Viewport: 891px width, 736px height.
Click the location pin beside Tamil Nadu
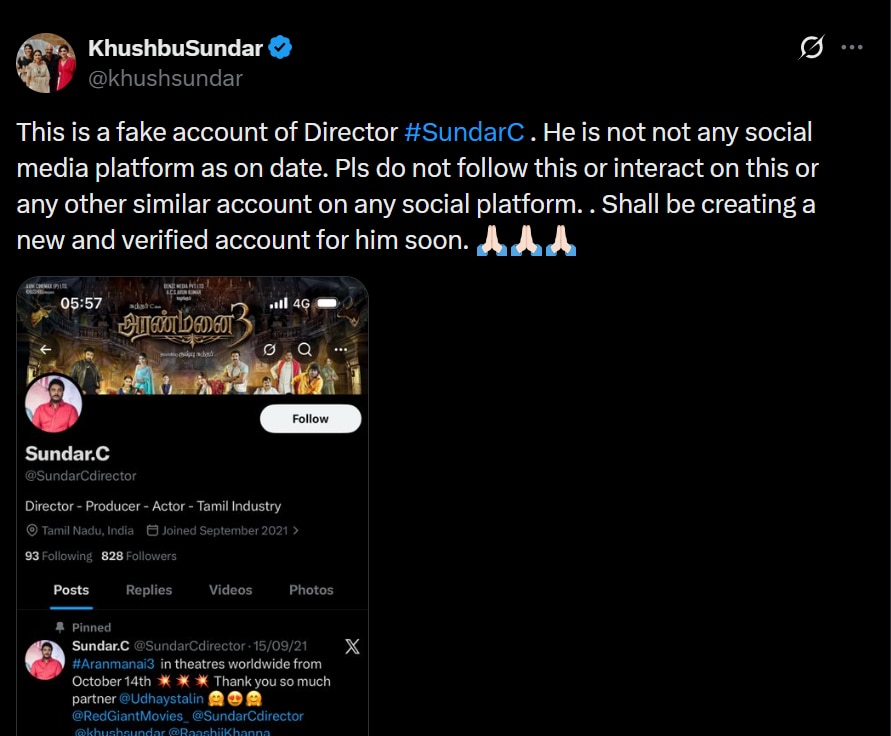[x=32, y=531]
